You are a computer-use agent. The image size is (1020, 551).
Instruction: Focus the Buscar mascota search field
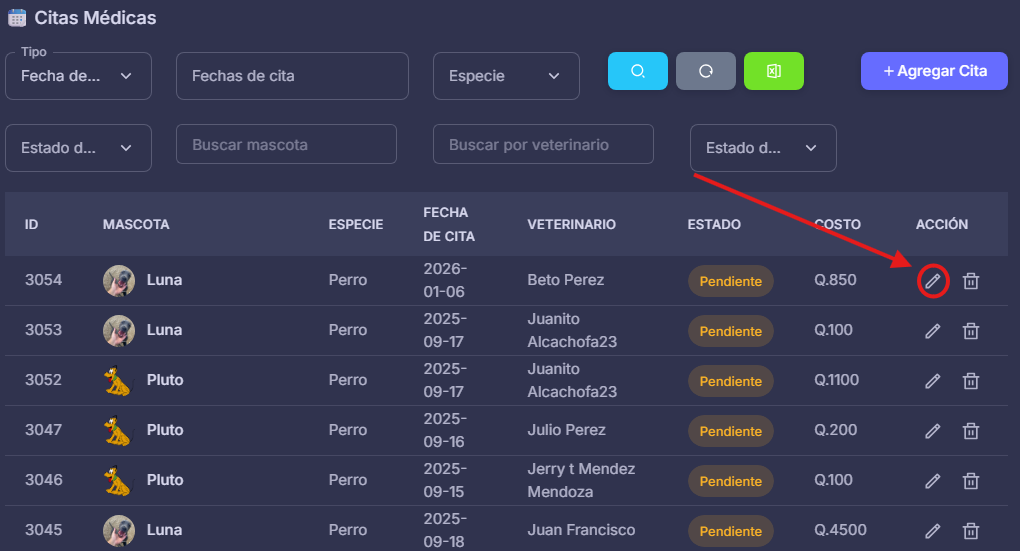coord(286,144)
